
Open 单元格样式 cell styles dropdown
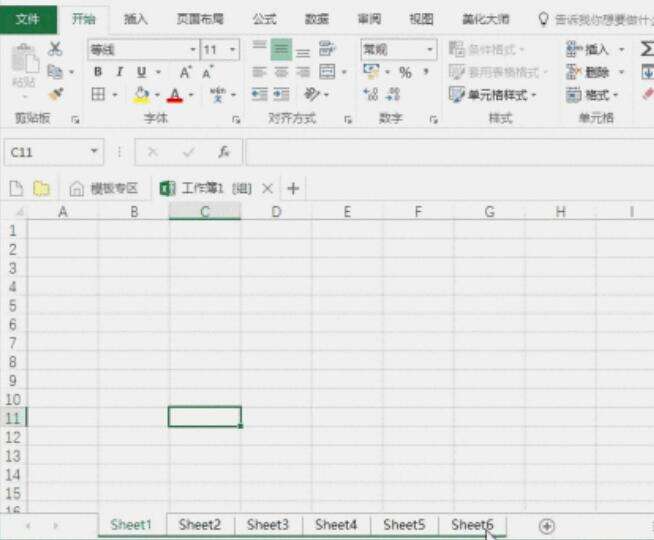click(493, 95)
